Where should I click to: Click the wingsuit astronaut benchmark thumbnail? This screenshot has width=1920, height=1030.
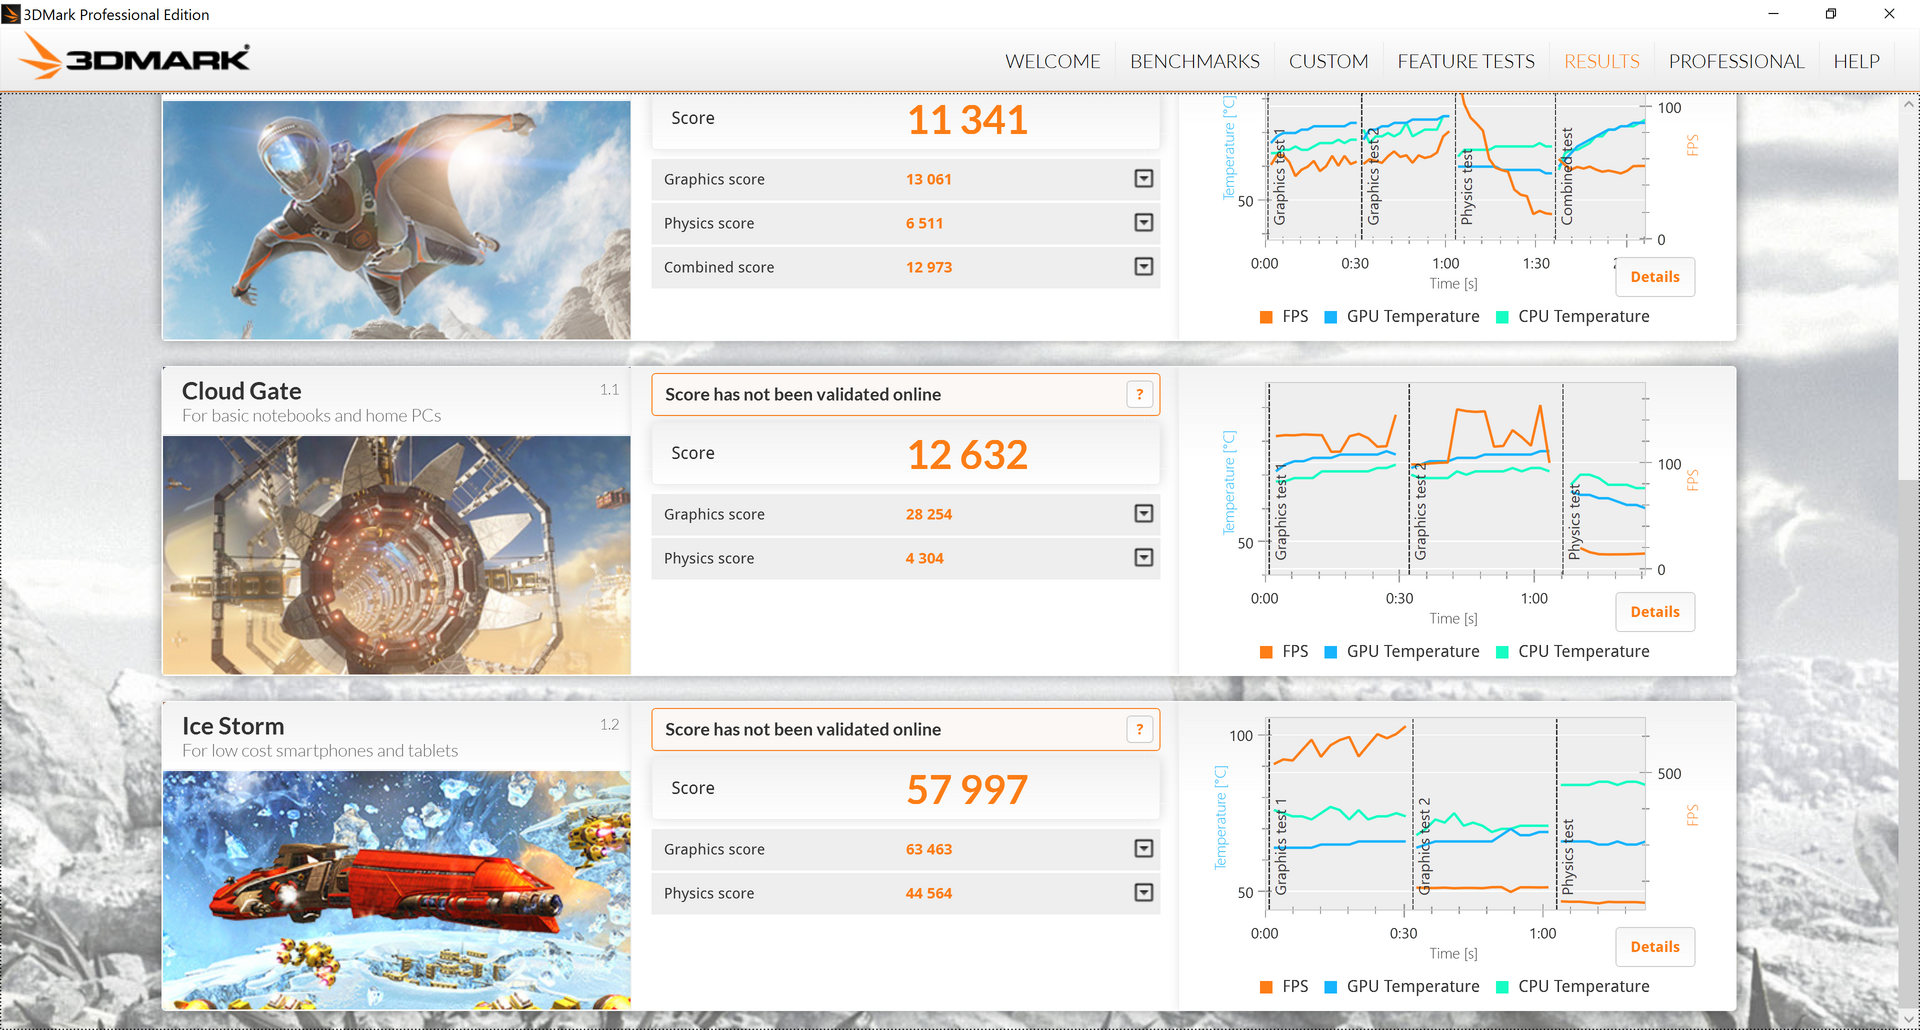coord(397,220)
